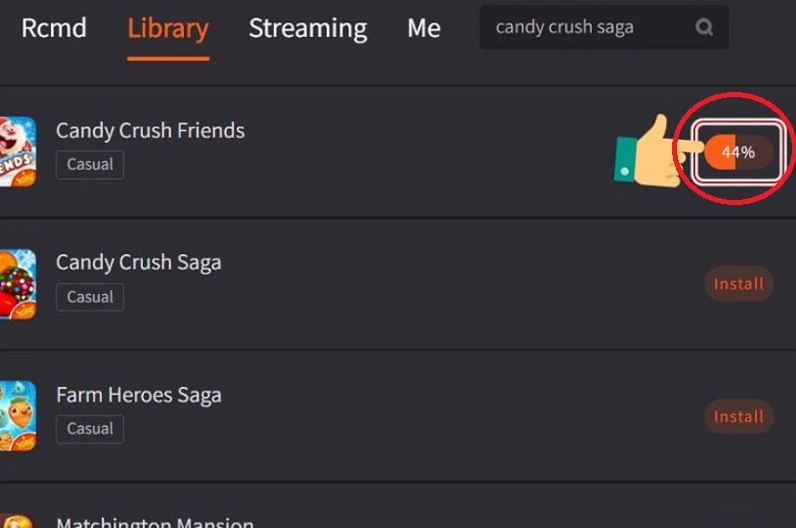Open the Farm Heroes Saga title

point(139,395)
